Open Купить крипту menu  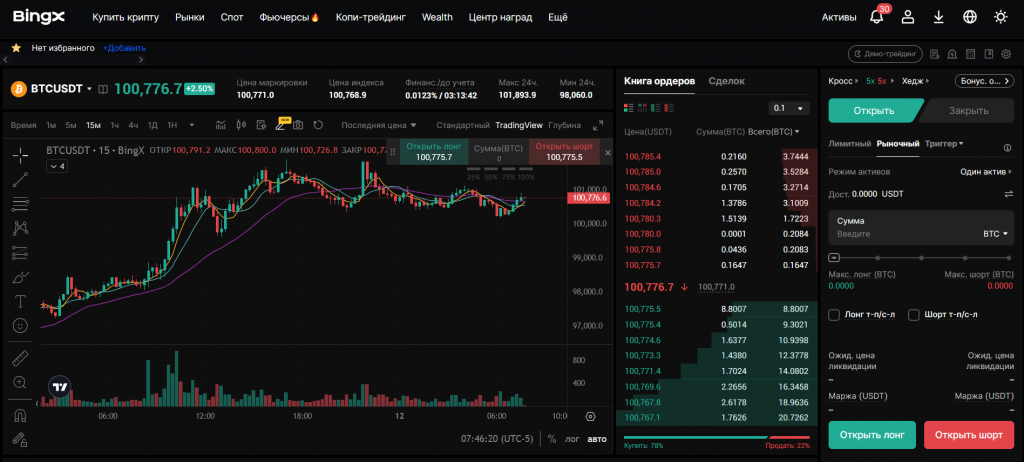pyautogui.click(x=125, y=18)
